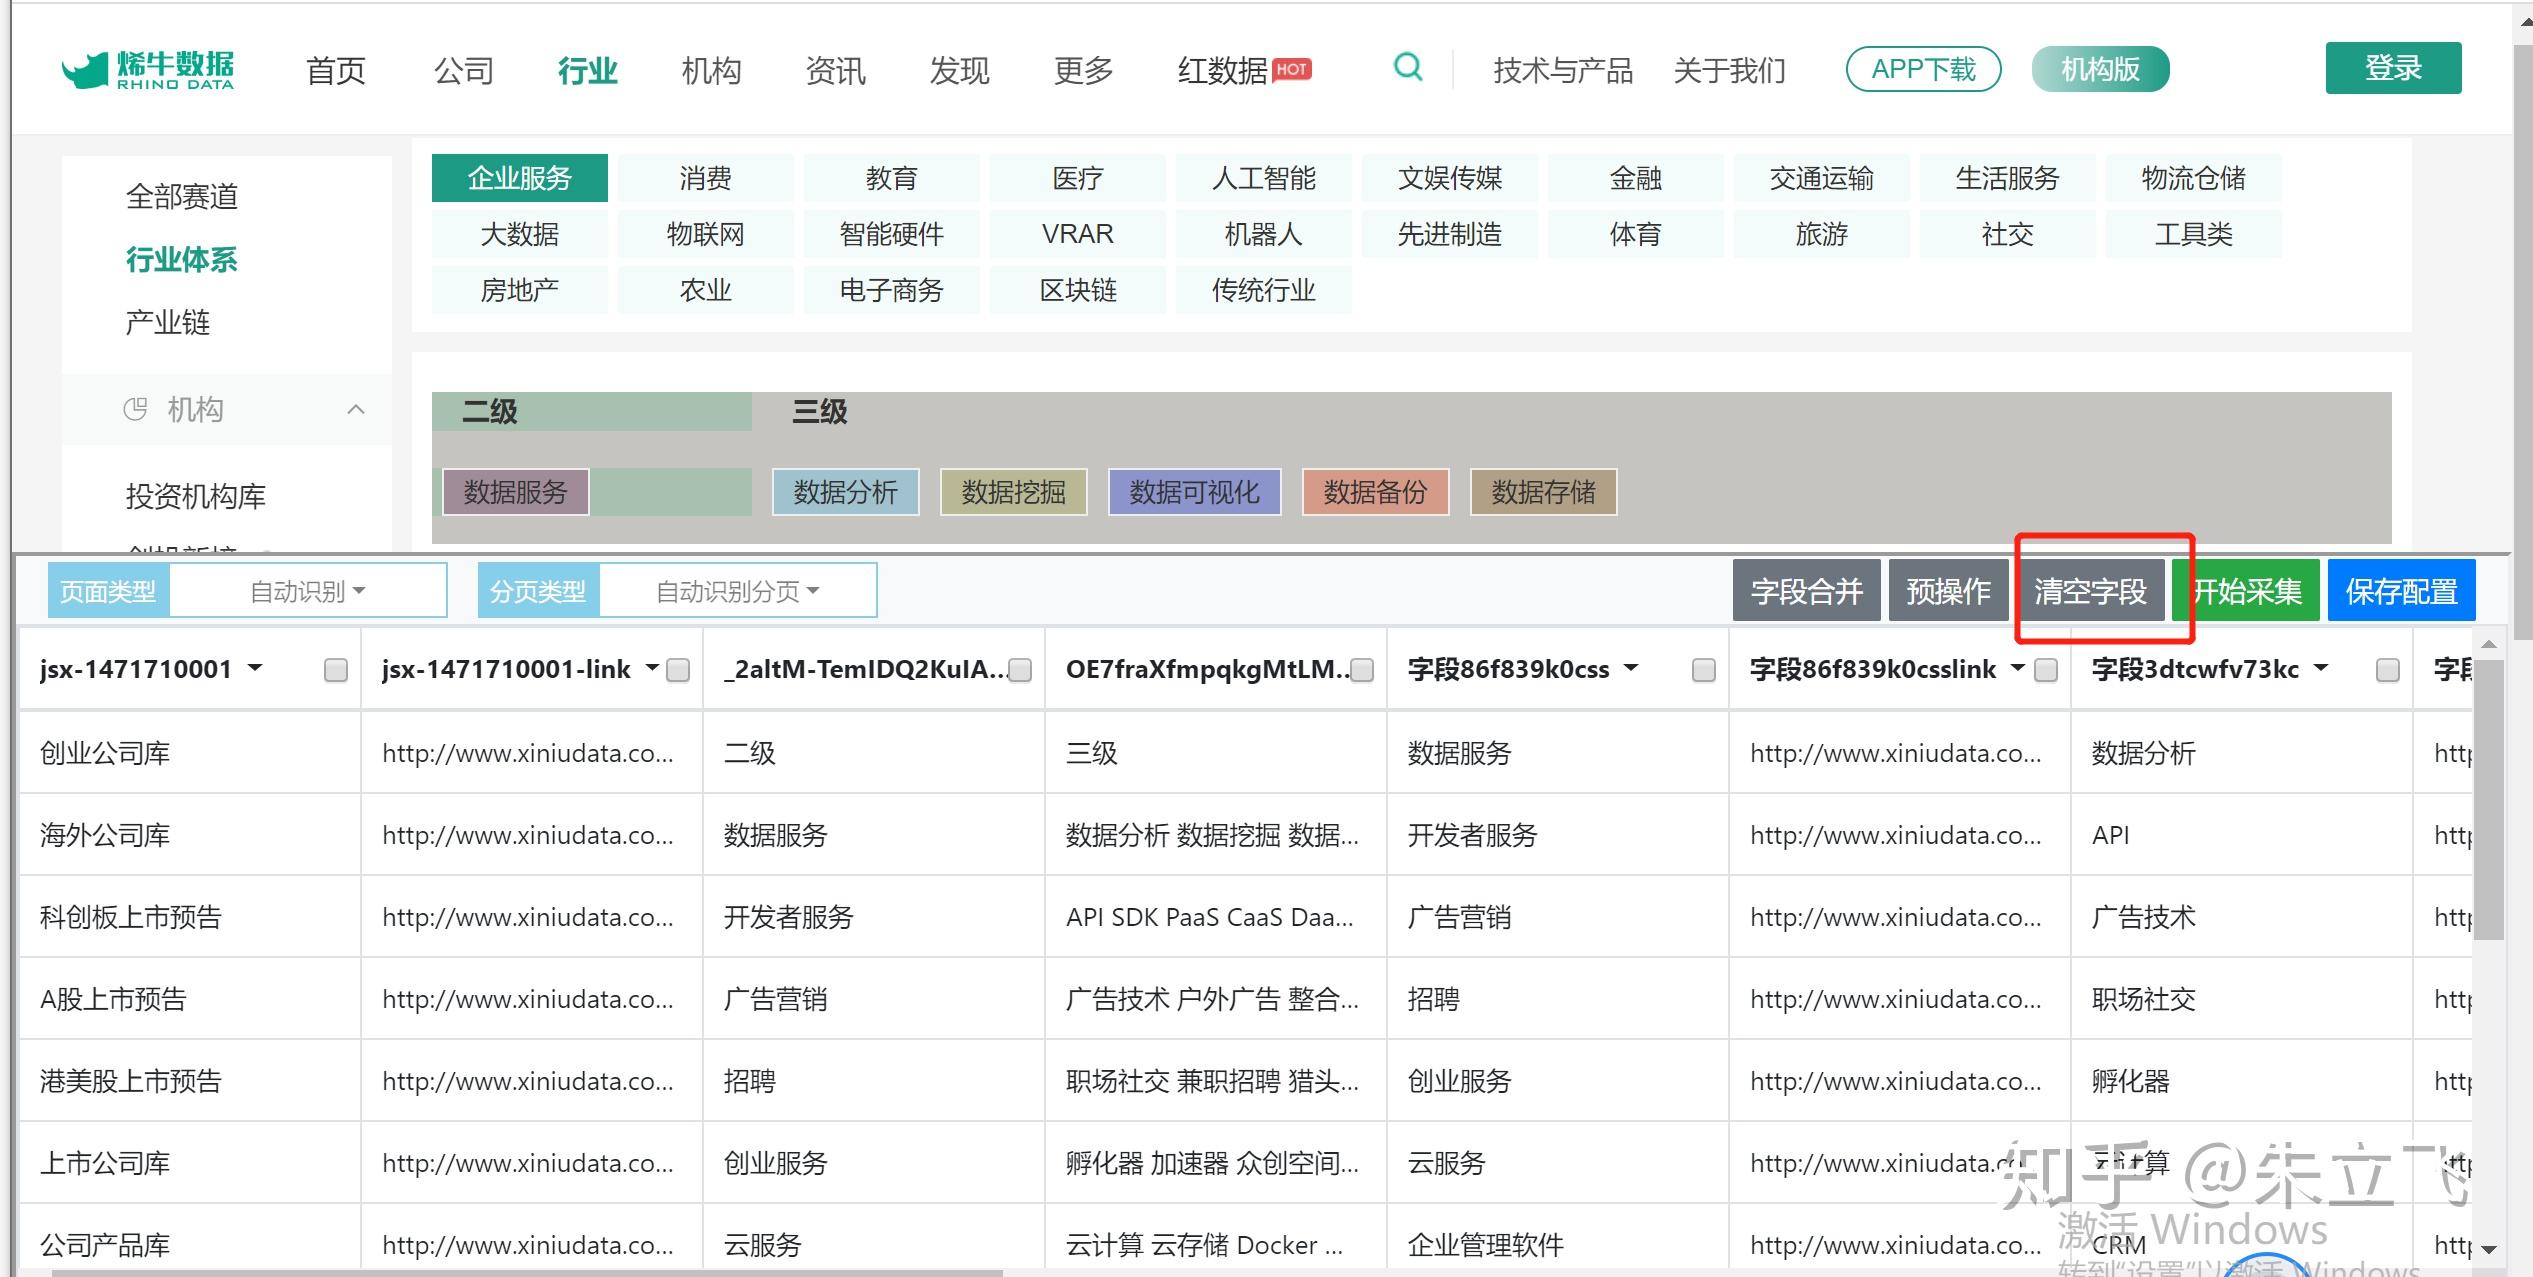Image resolution: width=2533 pixels, height=1277 pixels.
Task: Open the 公司 nav item
Action: (x=464, y=70)
